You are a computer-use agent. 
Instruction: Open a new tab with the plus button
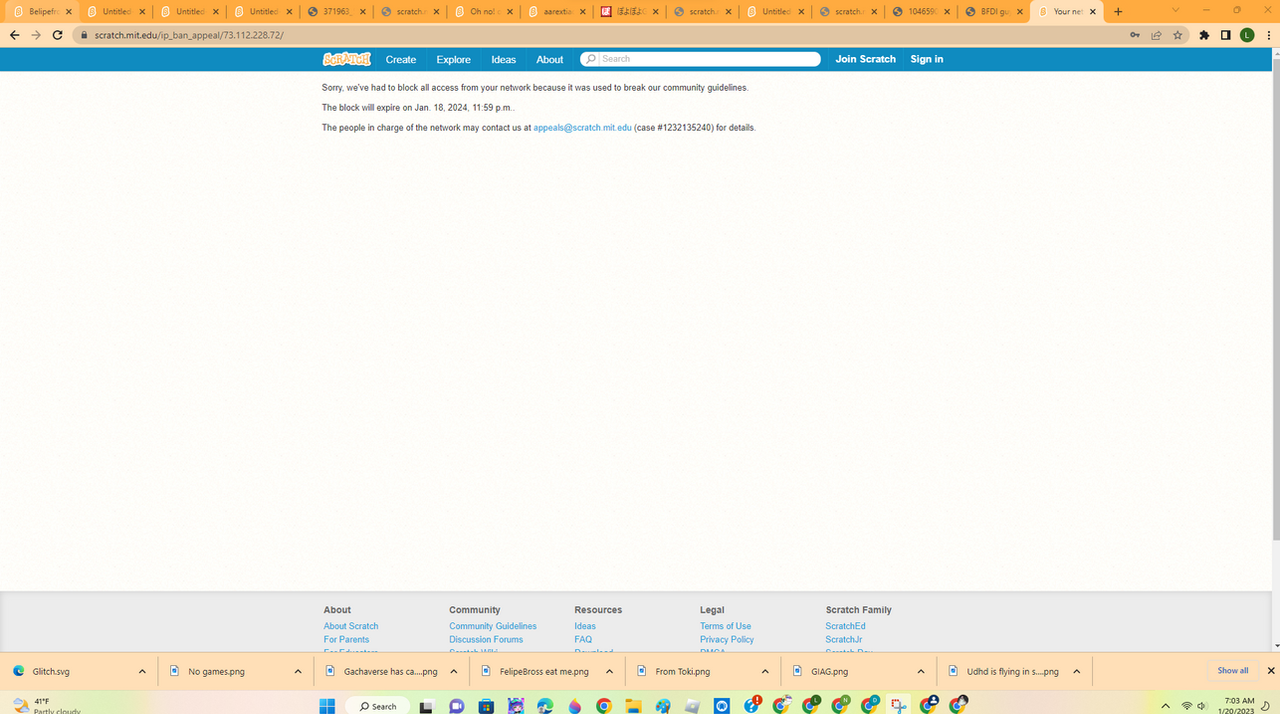(1118, 12)
